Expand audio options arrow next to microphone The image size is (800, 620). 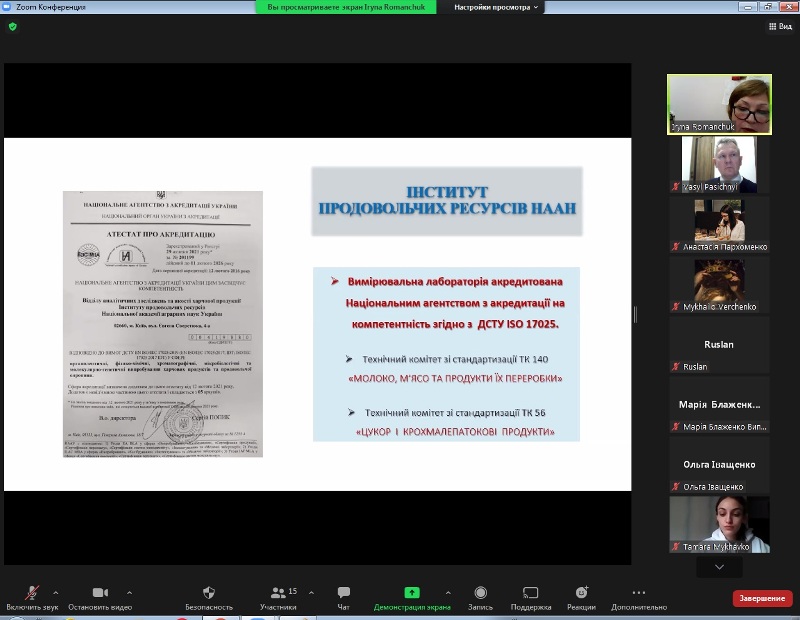click(x=56, y=592)
